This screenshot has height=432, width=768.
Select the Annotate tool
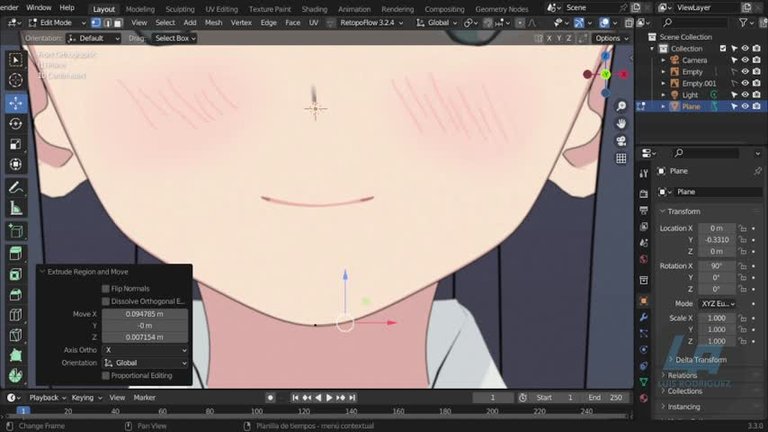16,187
